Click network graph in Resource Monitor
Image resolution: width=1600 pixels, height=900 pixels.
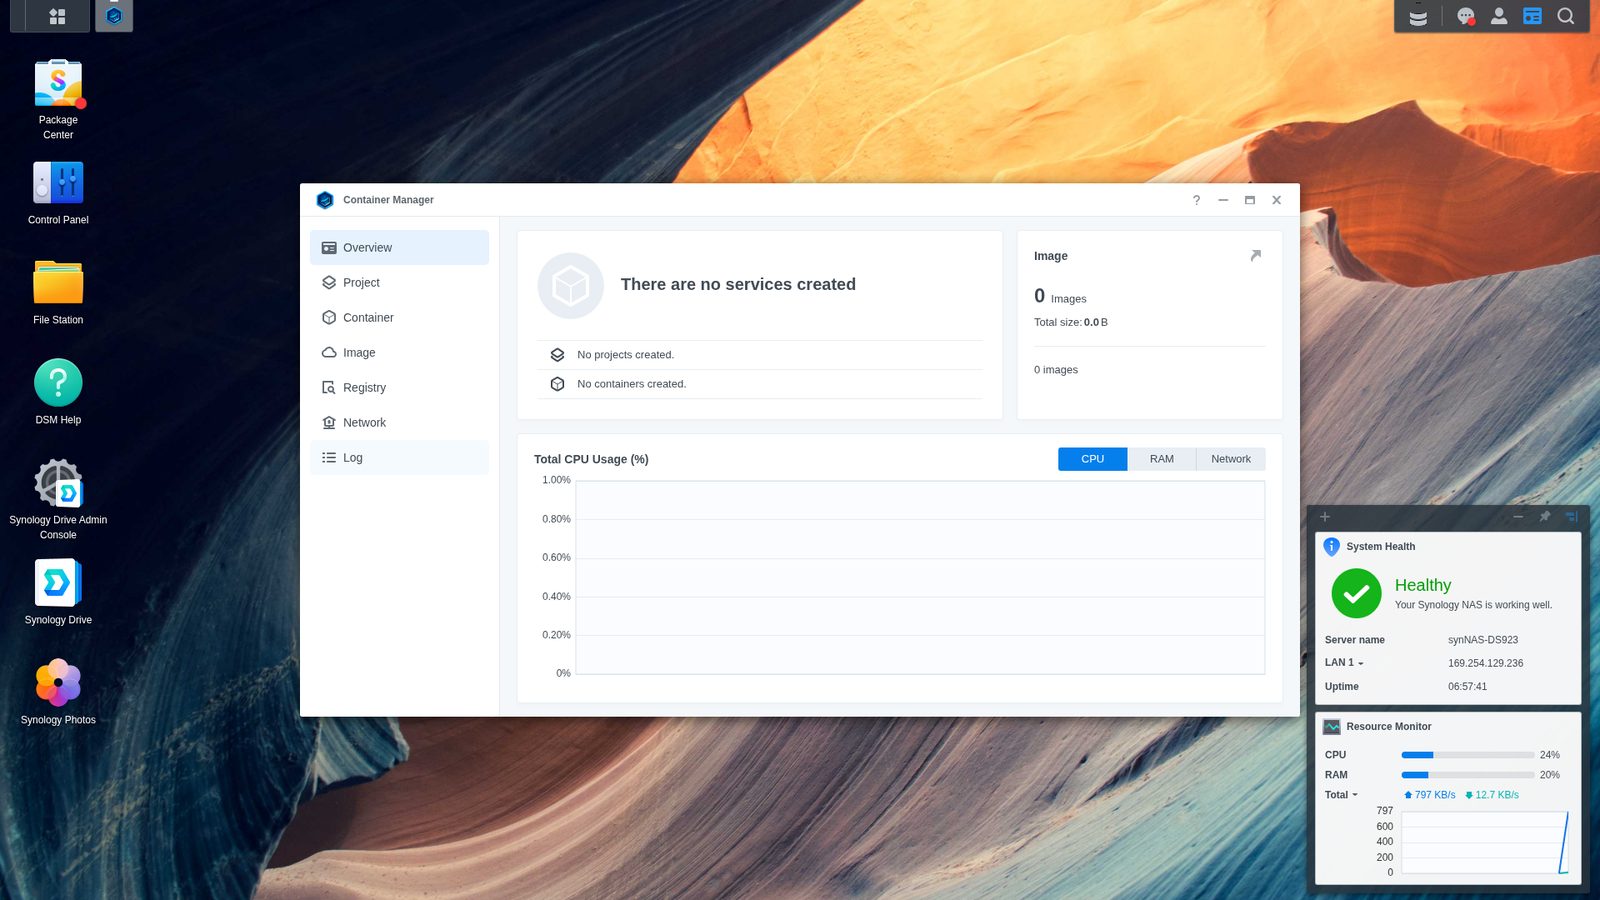1485,842
